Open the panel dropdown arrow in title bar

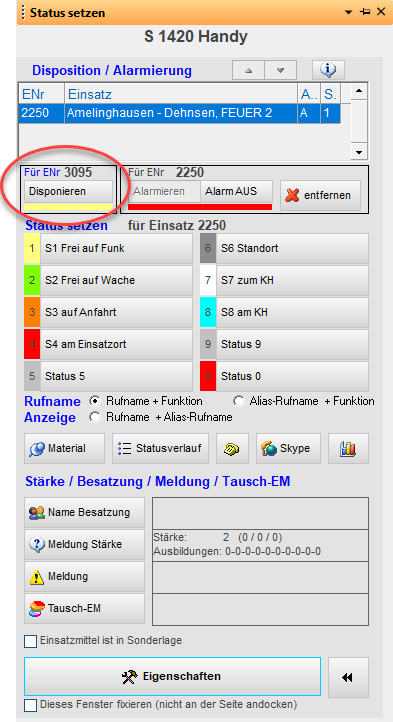(x=349, y=12)
